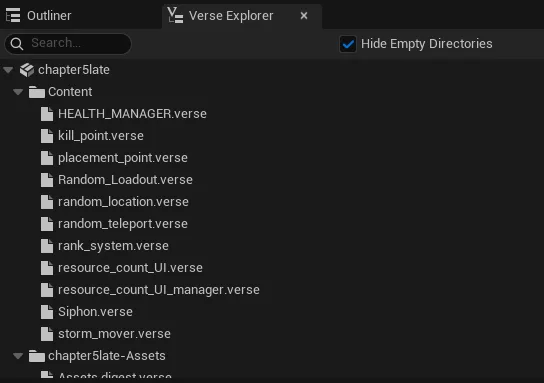Collapse the chapter5late-Assets folder arrow
This screenshot has width=544, height=383.
coord(18,356)
